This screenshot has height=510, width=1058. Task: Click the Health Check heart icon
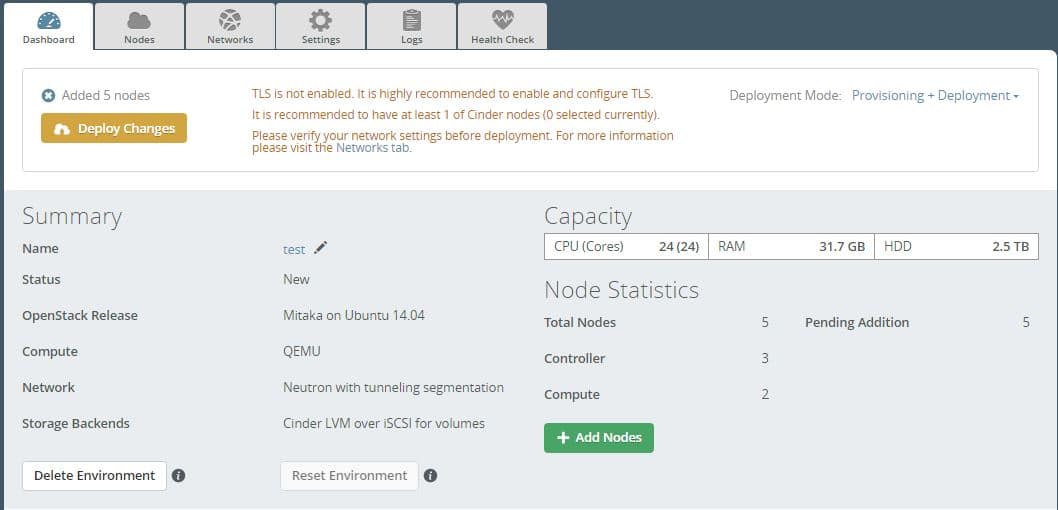coord(502,19)
